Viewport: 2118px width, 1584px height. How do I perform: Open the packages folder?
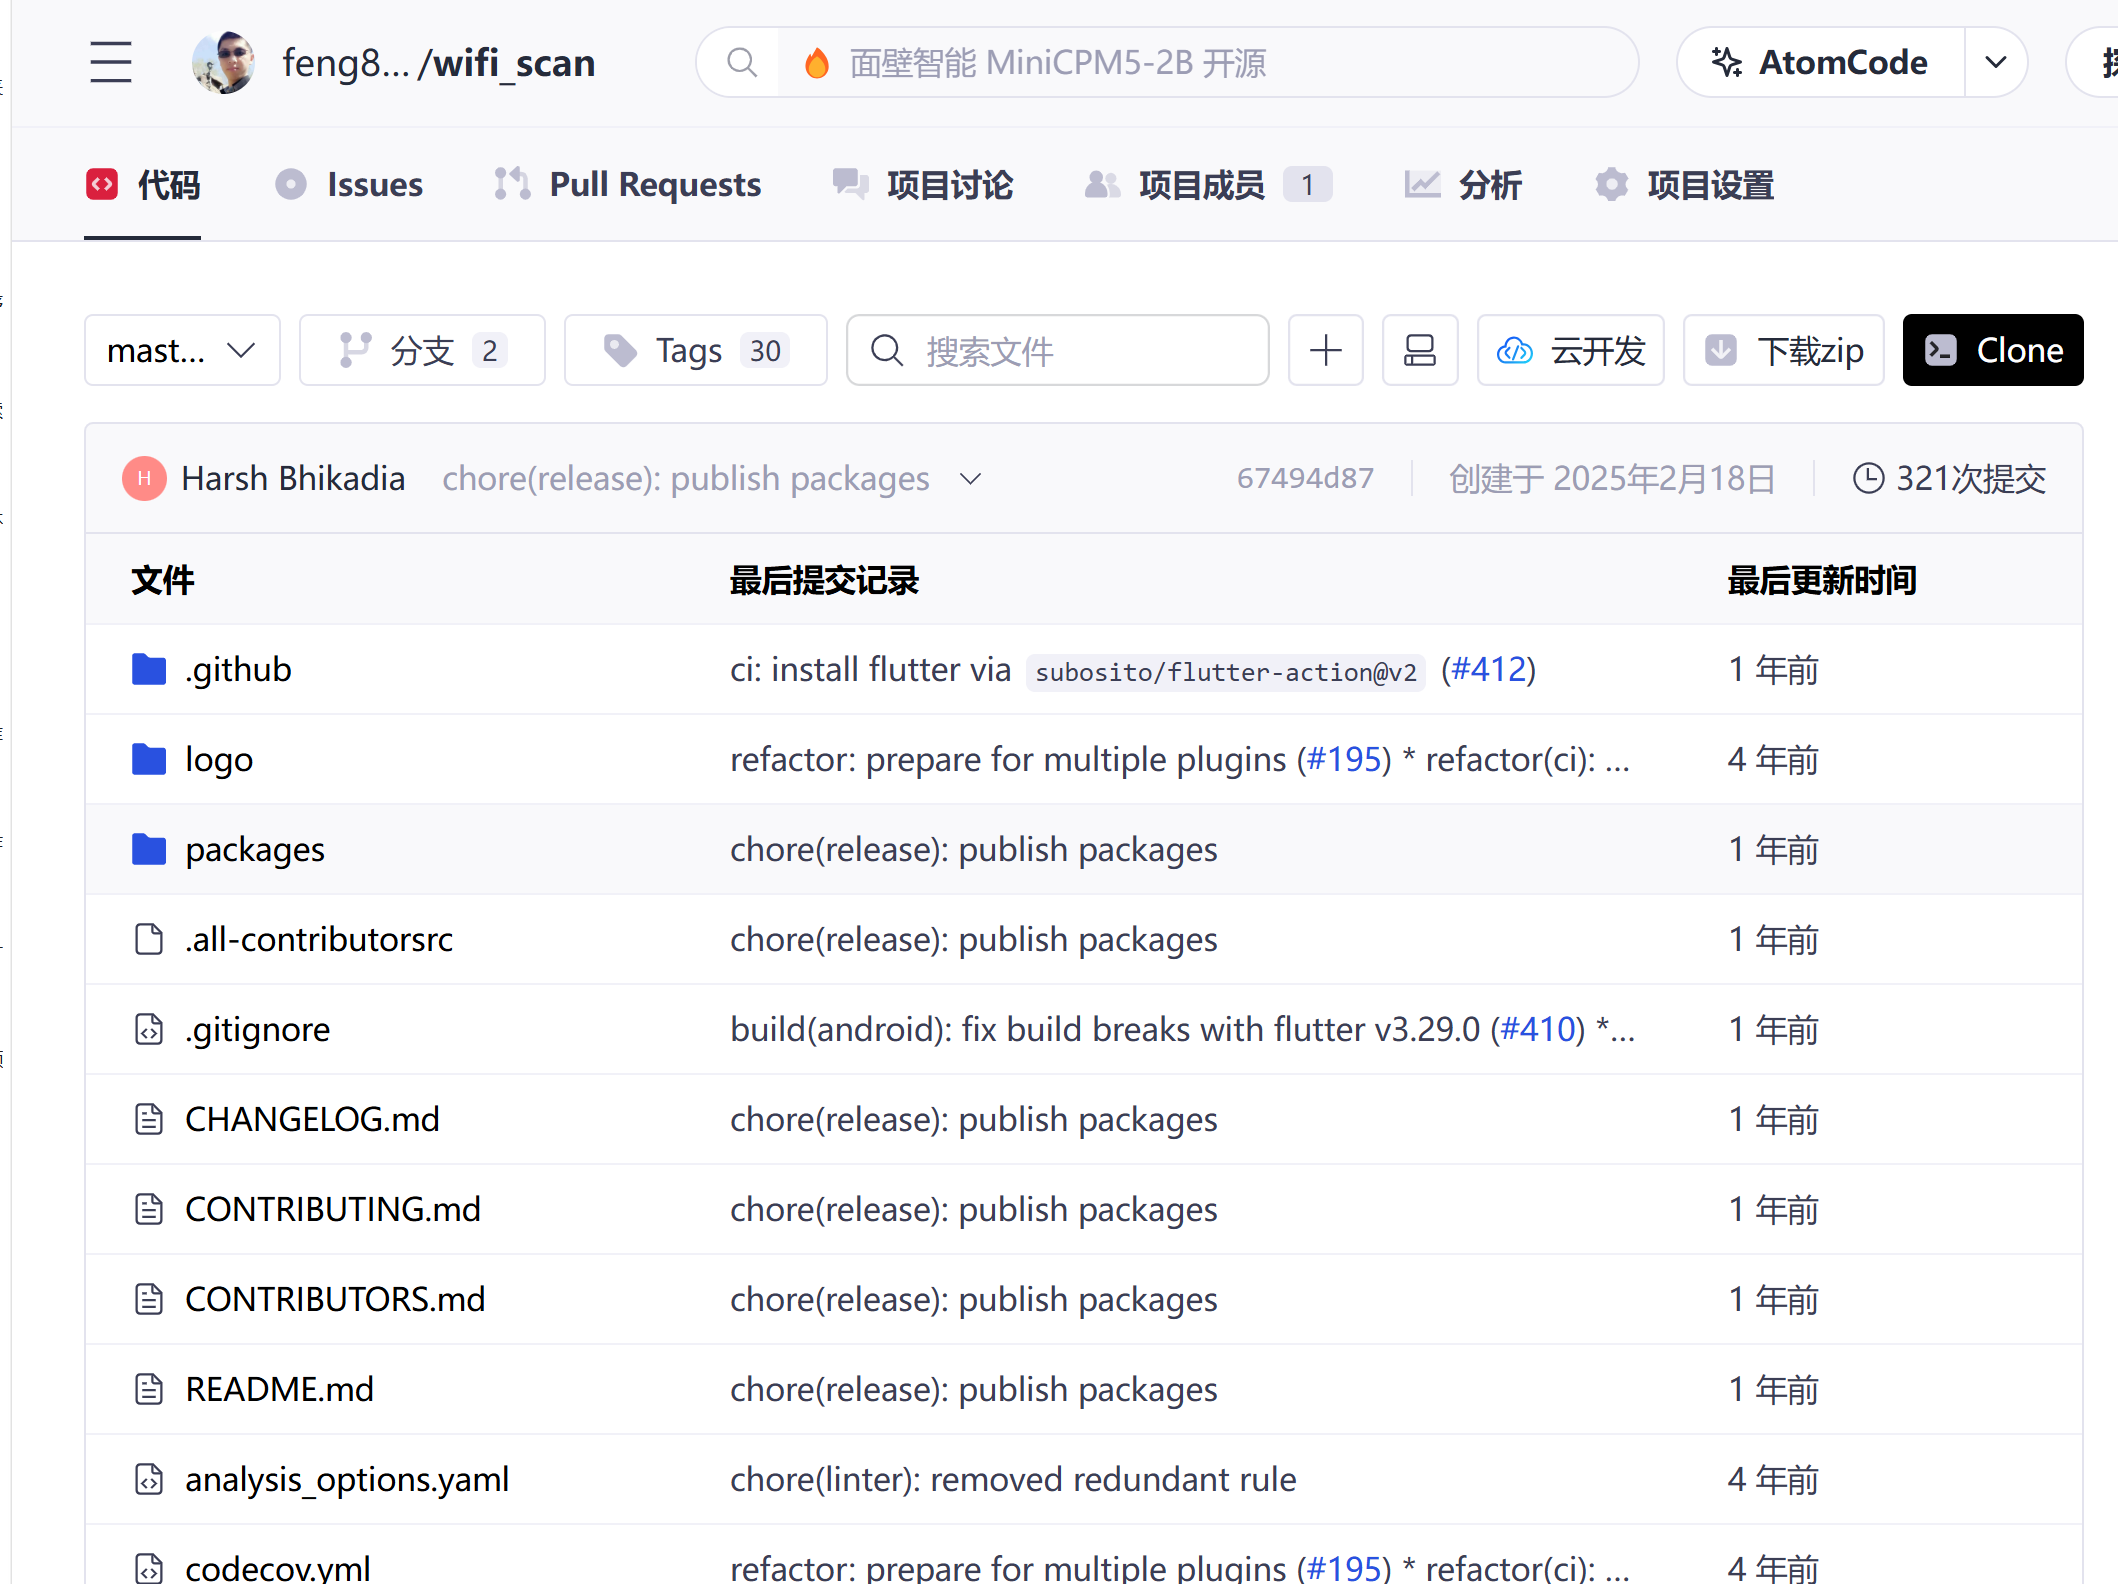coord(255,849)
